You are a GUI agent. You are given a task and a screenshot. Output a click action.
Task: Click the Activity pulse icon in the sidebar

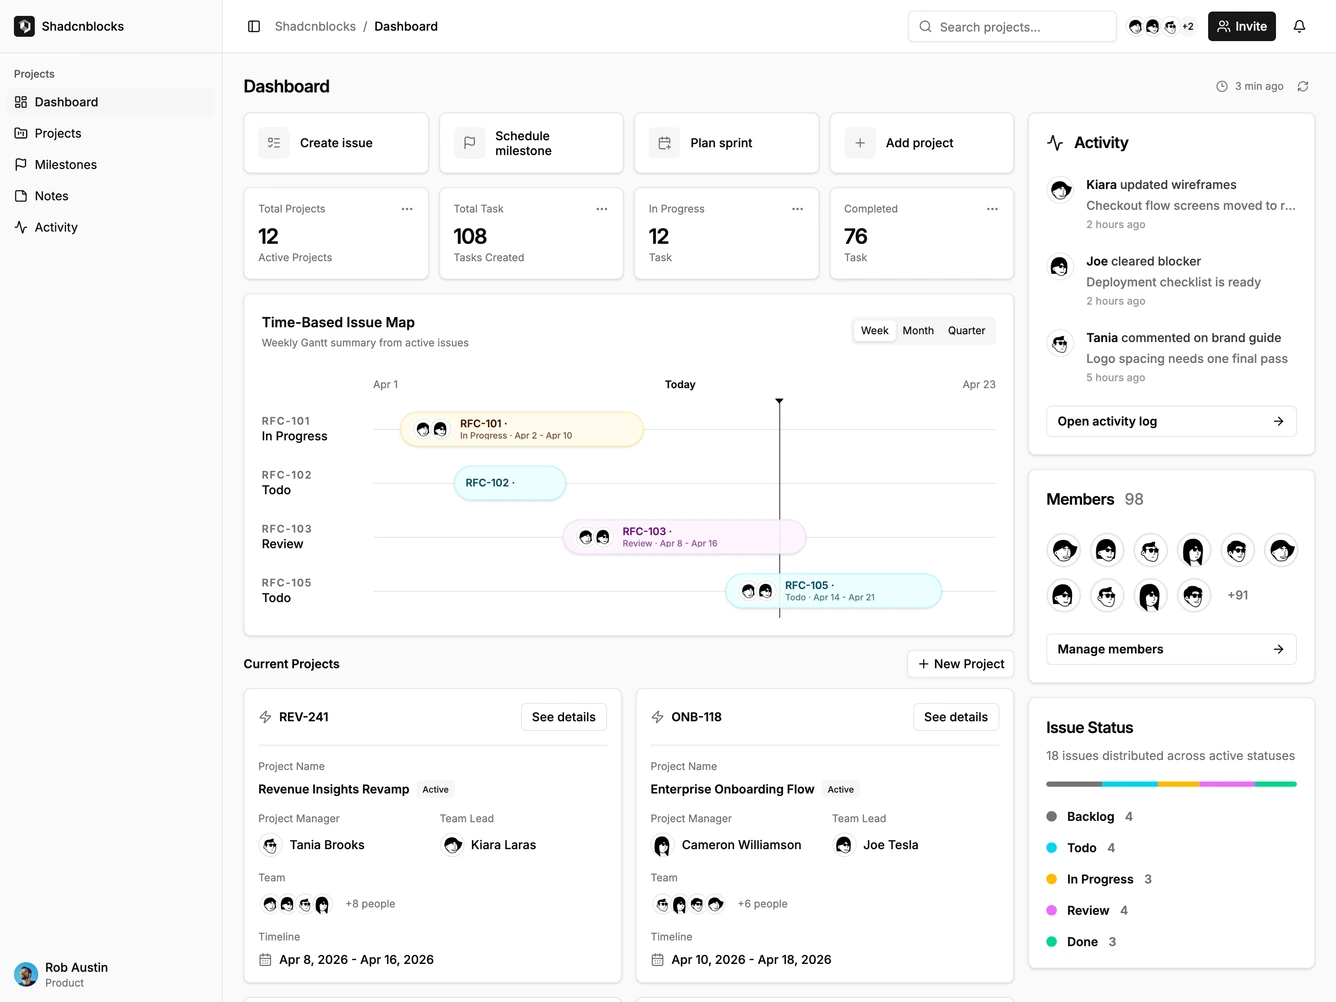pyautogui.click(x=21, y=227)
